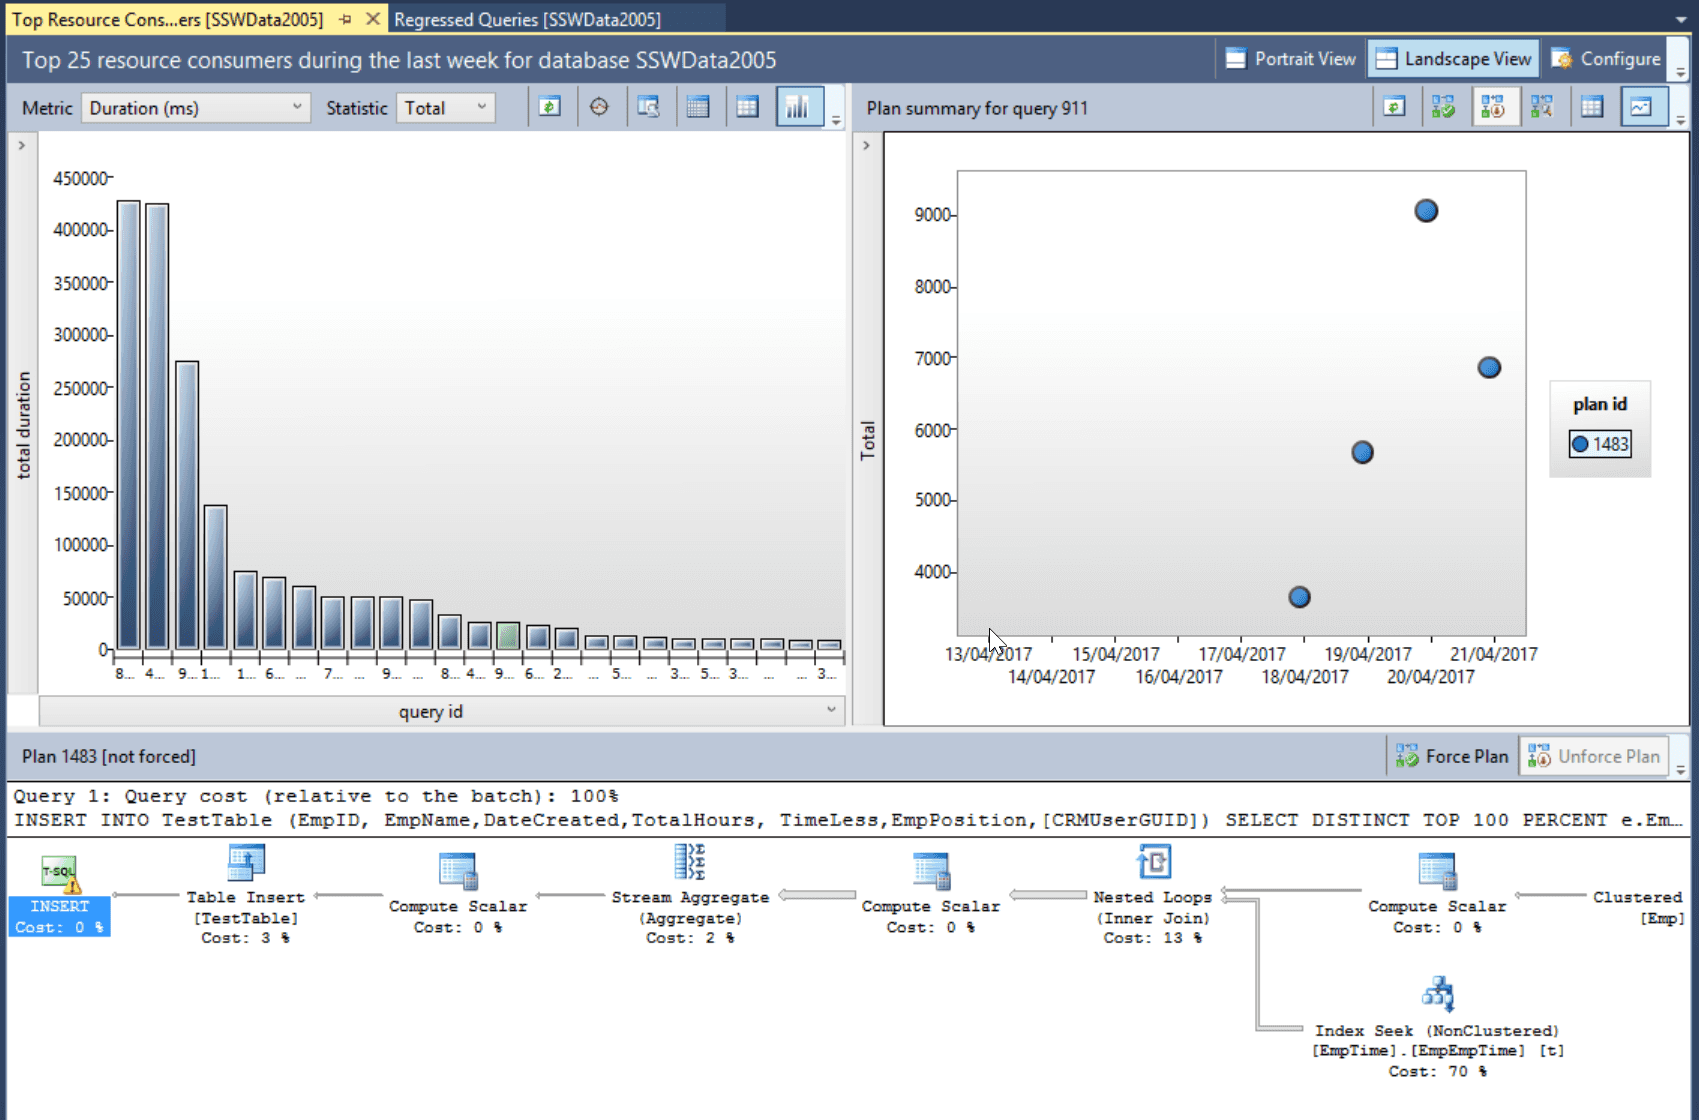Open the Statistic dropdown set to Total

(445, 108)
